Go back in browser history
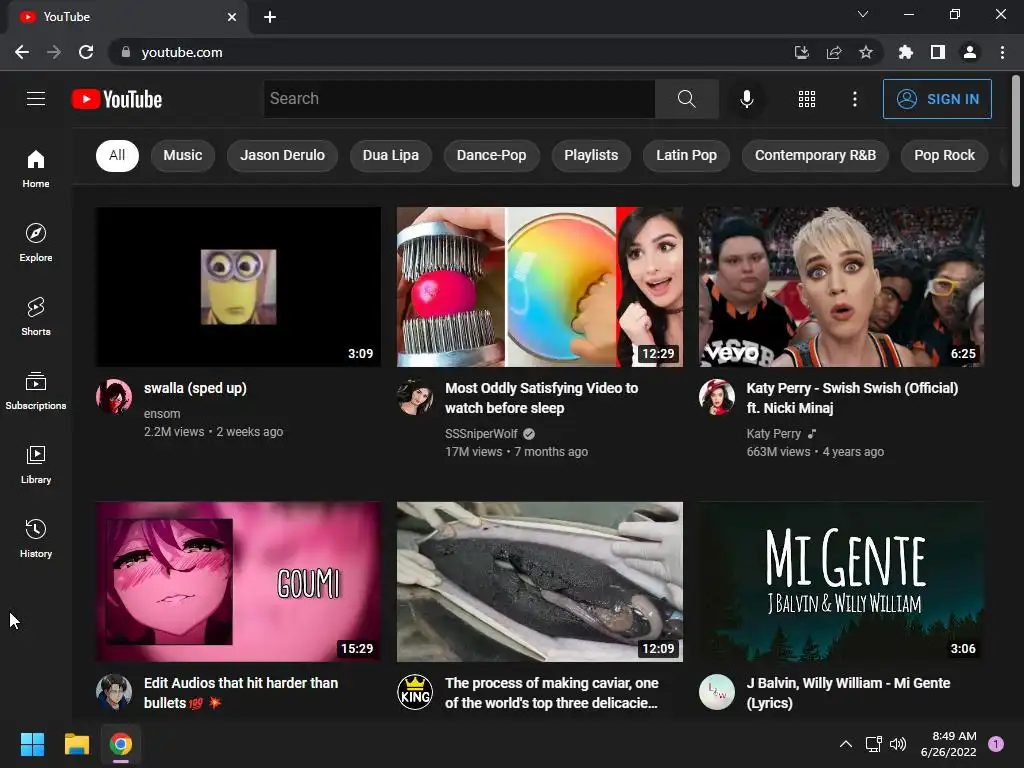This screenshot has height=768, width=1024. pos(22,52)
